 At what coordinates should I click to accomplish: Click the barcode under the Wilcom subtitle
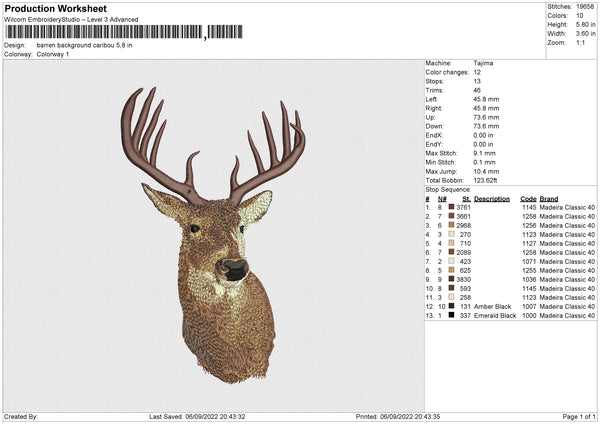click(124, 32)
